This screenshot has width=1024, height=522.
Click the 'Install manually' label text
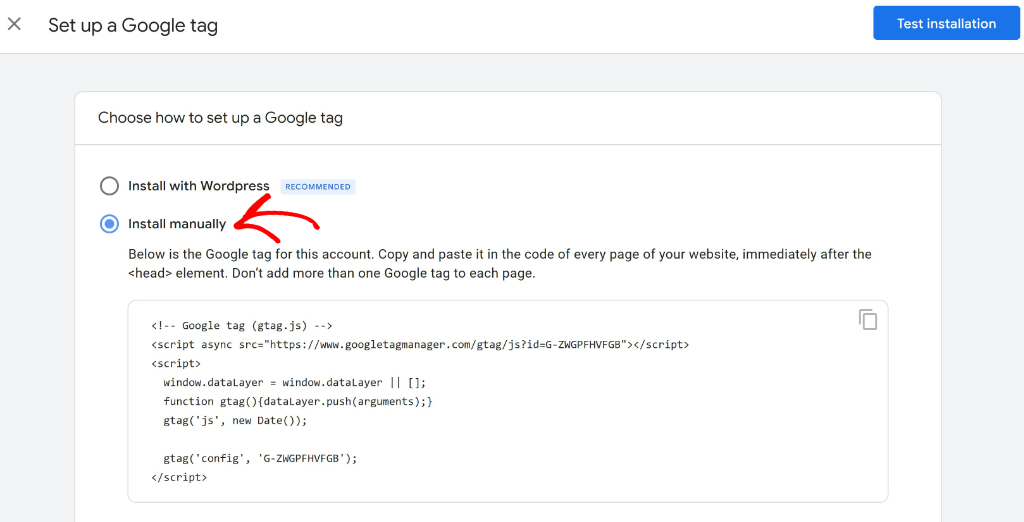(x=177, y=224)
